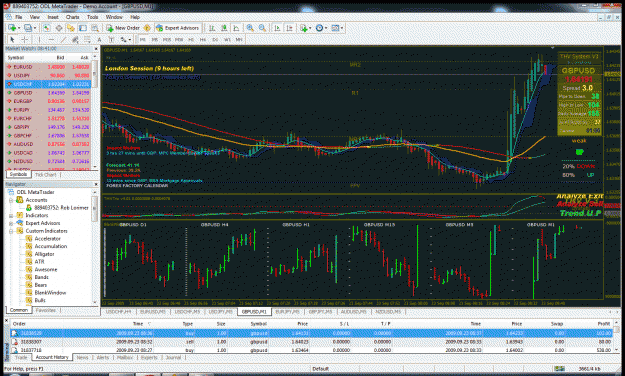
Task: Launch the MetaEditor icon beside New Order
Action: pos(147,28)
